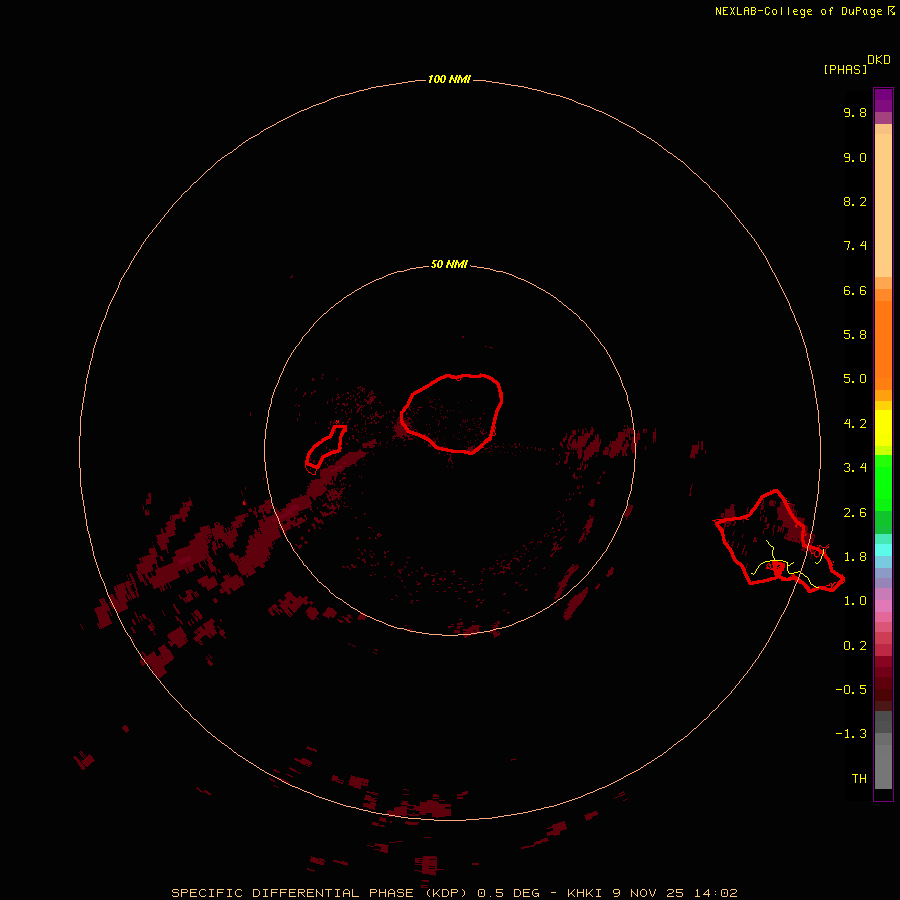Pick the pink swatch near 1.0
The image size is (900, 900).
(883, 606)
